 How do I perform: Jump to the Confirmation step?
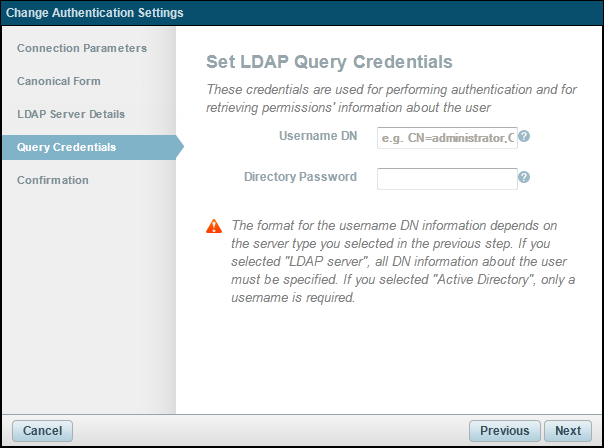coord(53,180)
